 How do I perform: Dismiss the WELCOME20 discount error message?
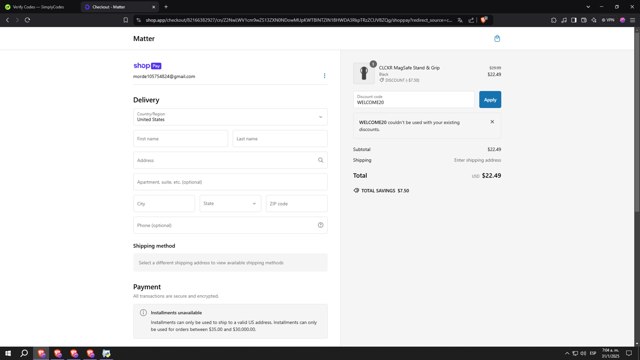[492, 122]
